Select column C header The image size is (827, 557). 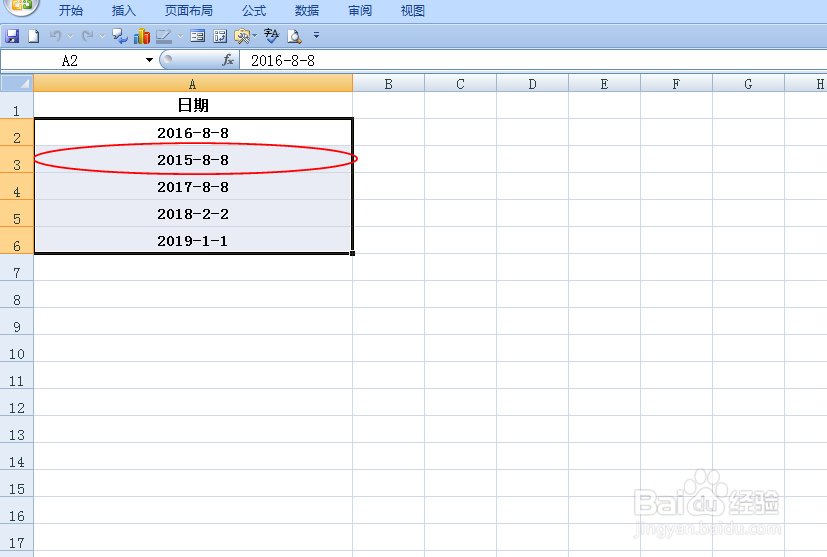(x=460, y=83)
